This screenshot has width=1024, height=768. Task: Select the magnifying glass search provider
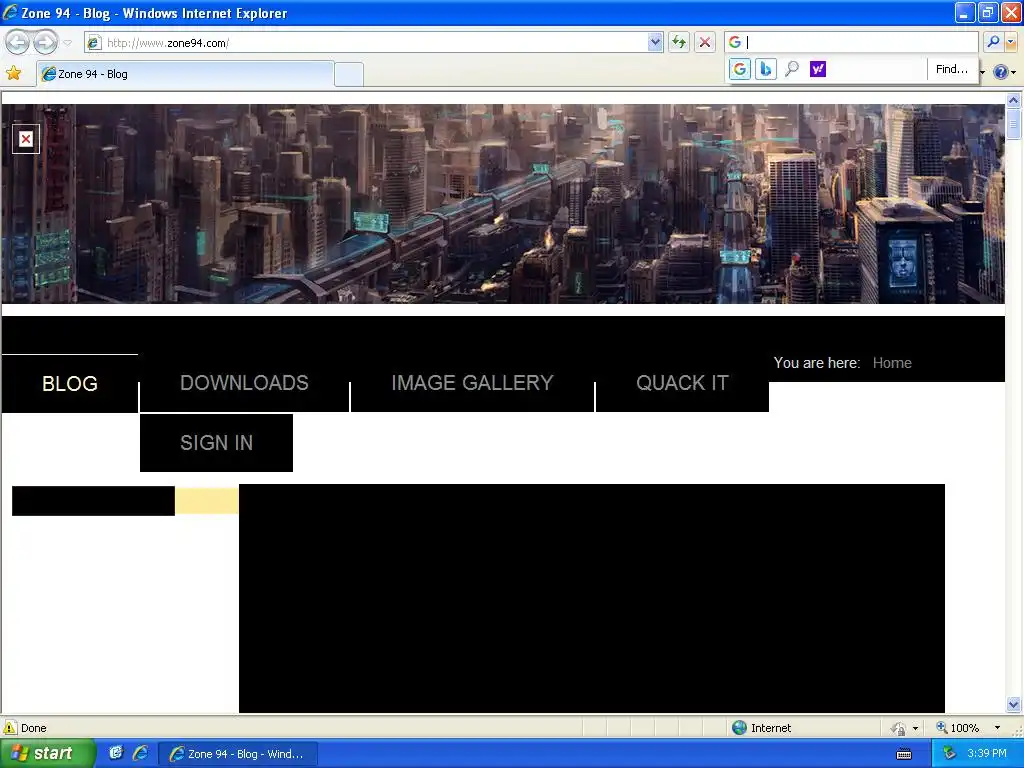[x=792, y=69]
